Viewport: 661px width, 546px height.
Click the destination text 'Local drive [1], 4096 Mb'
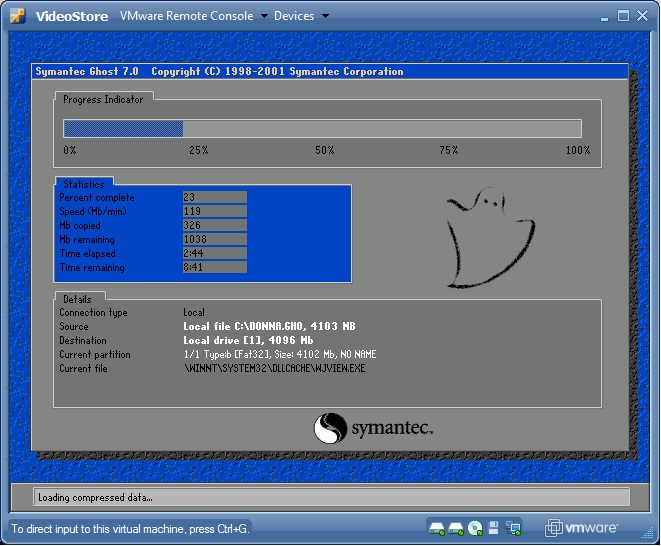(x=248, y=340)
